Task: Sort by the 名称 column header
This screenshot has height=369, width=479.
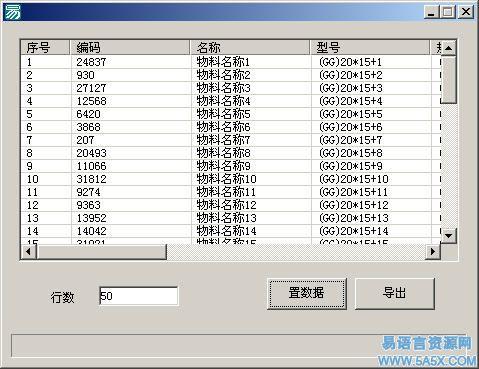Action: coord(250,47)
